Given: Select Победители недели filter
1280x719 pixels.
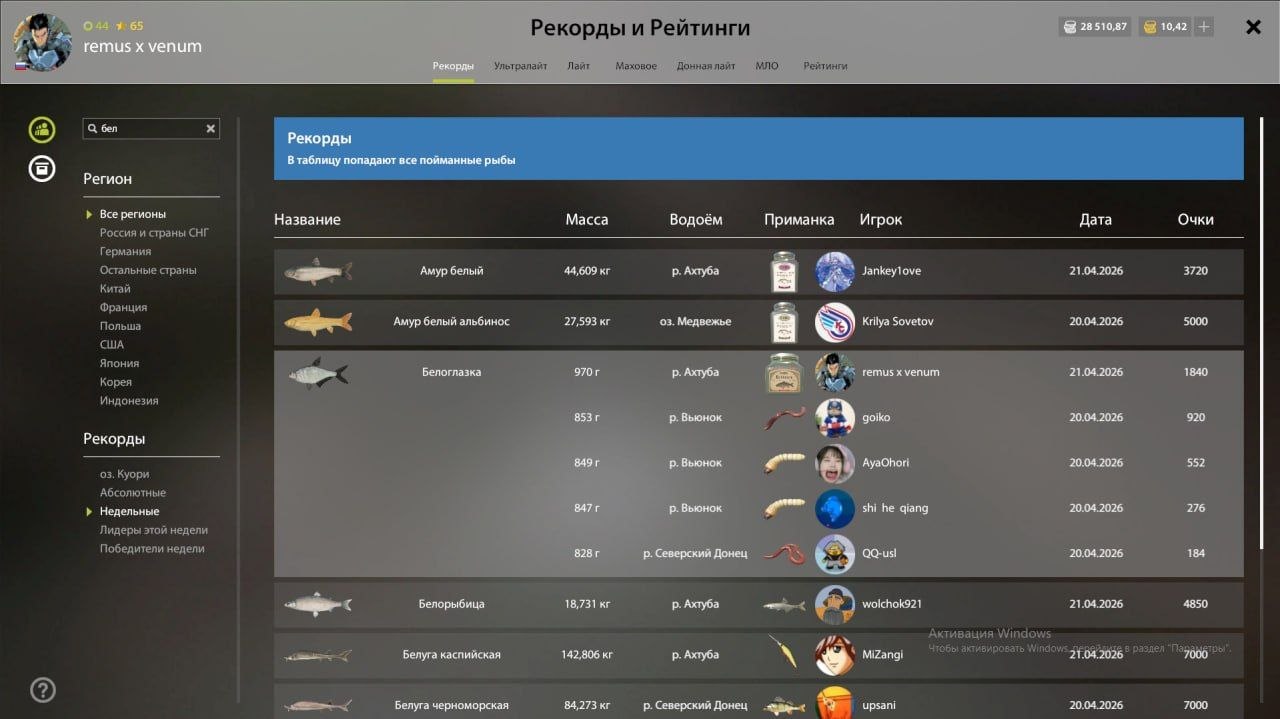Looking at the screenshot, I should click(x=152, y=549).
